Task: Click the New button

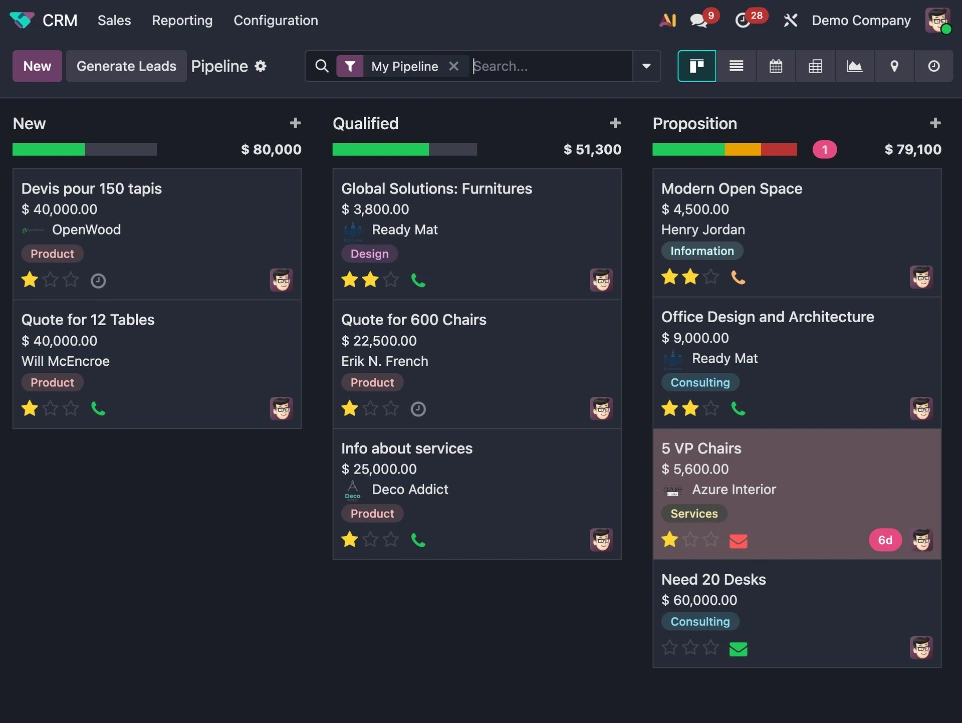Action: tap(37, 66)
